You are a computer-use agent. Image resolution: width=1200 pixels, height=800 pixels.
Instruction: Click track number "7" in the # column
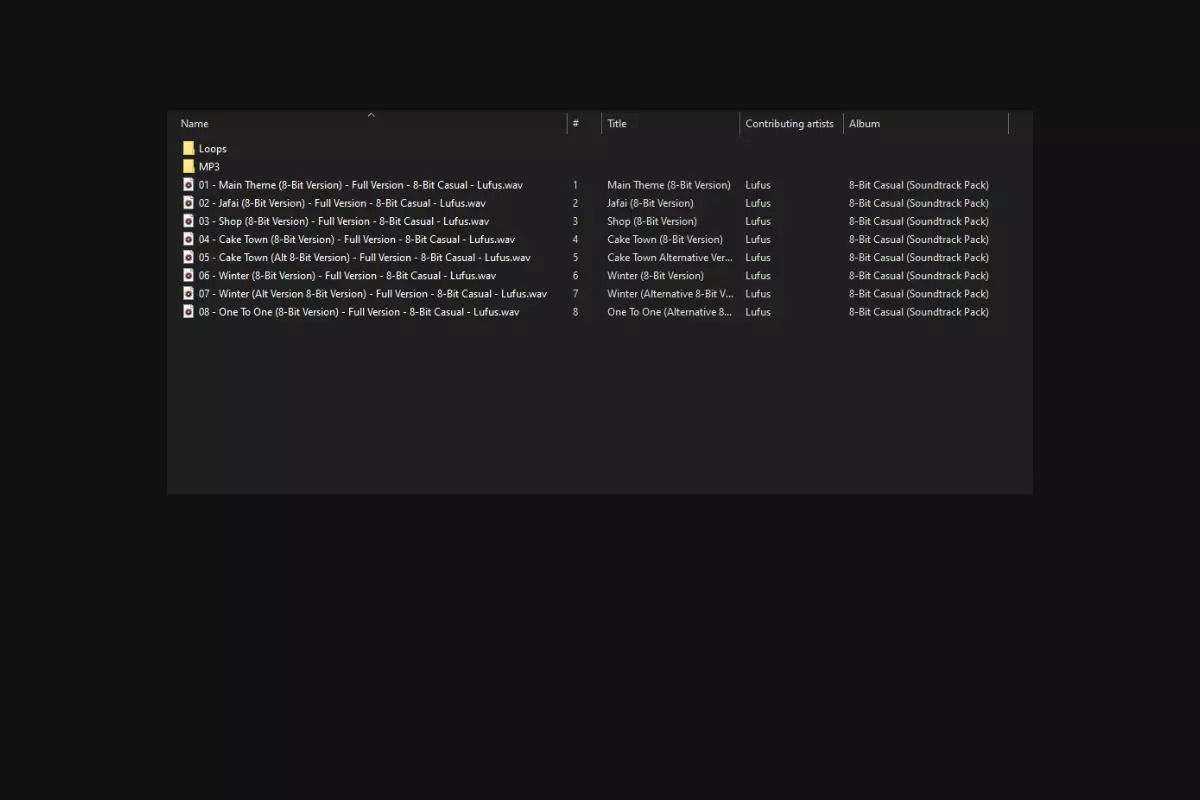click(575, 293)
